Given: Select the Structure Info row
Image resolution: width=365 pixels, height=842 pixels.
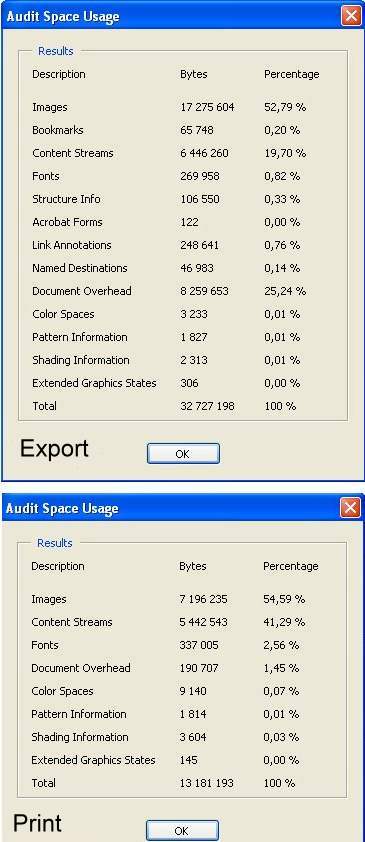Looking at the screenshot, I should click(x=182, y=199).
